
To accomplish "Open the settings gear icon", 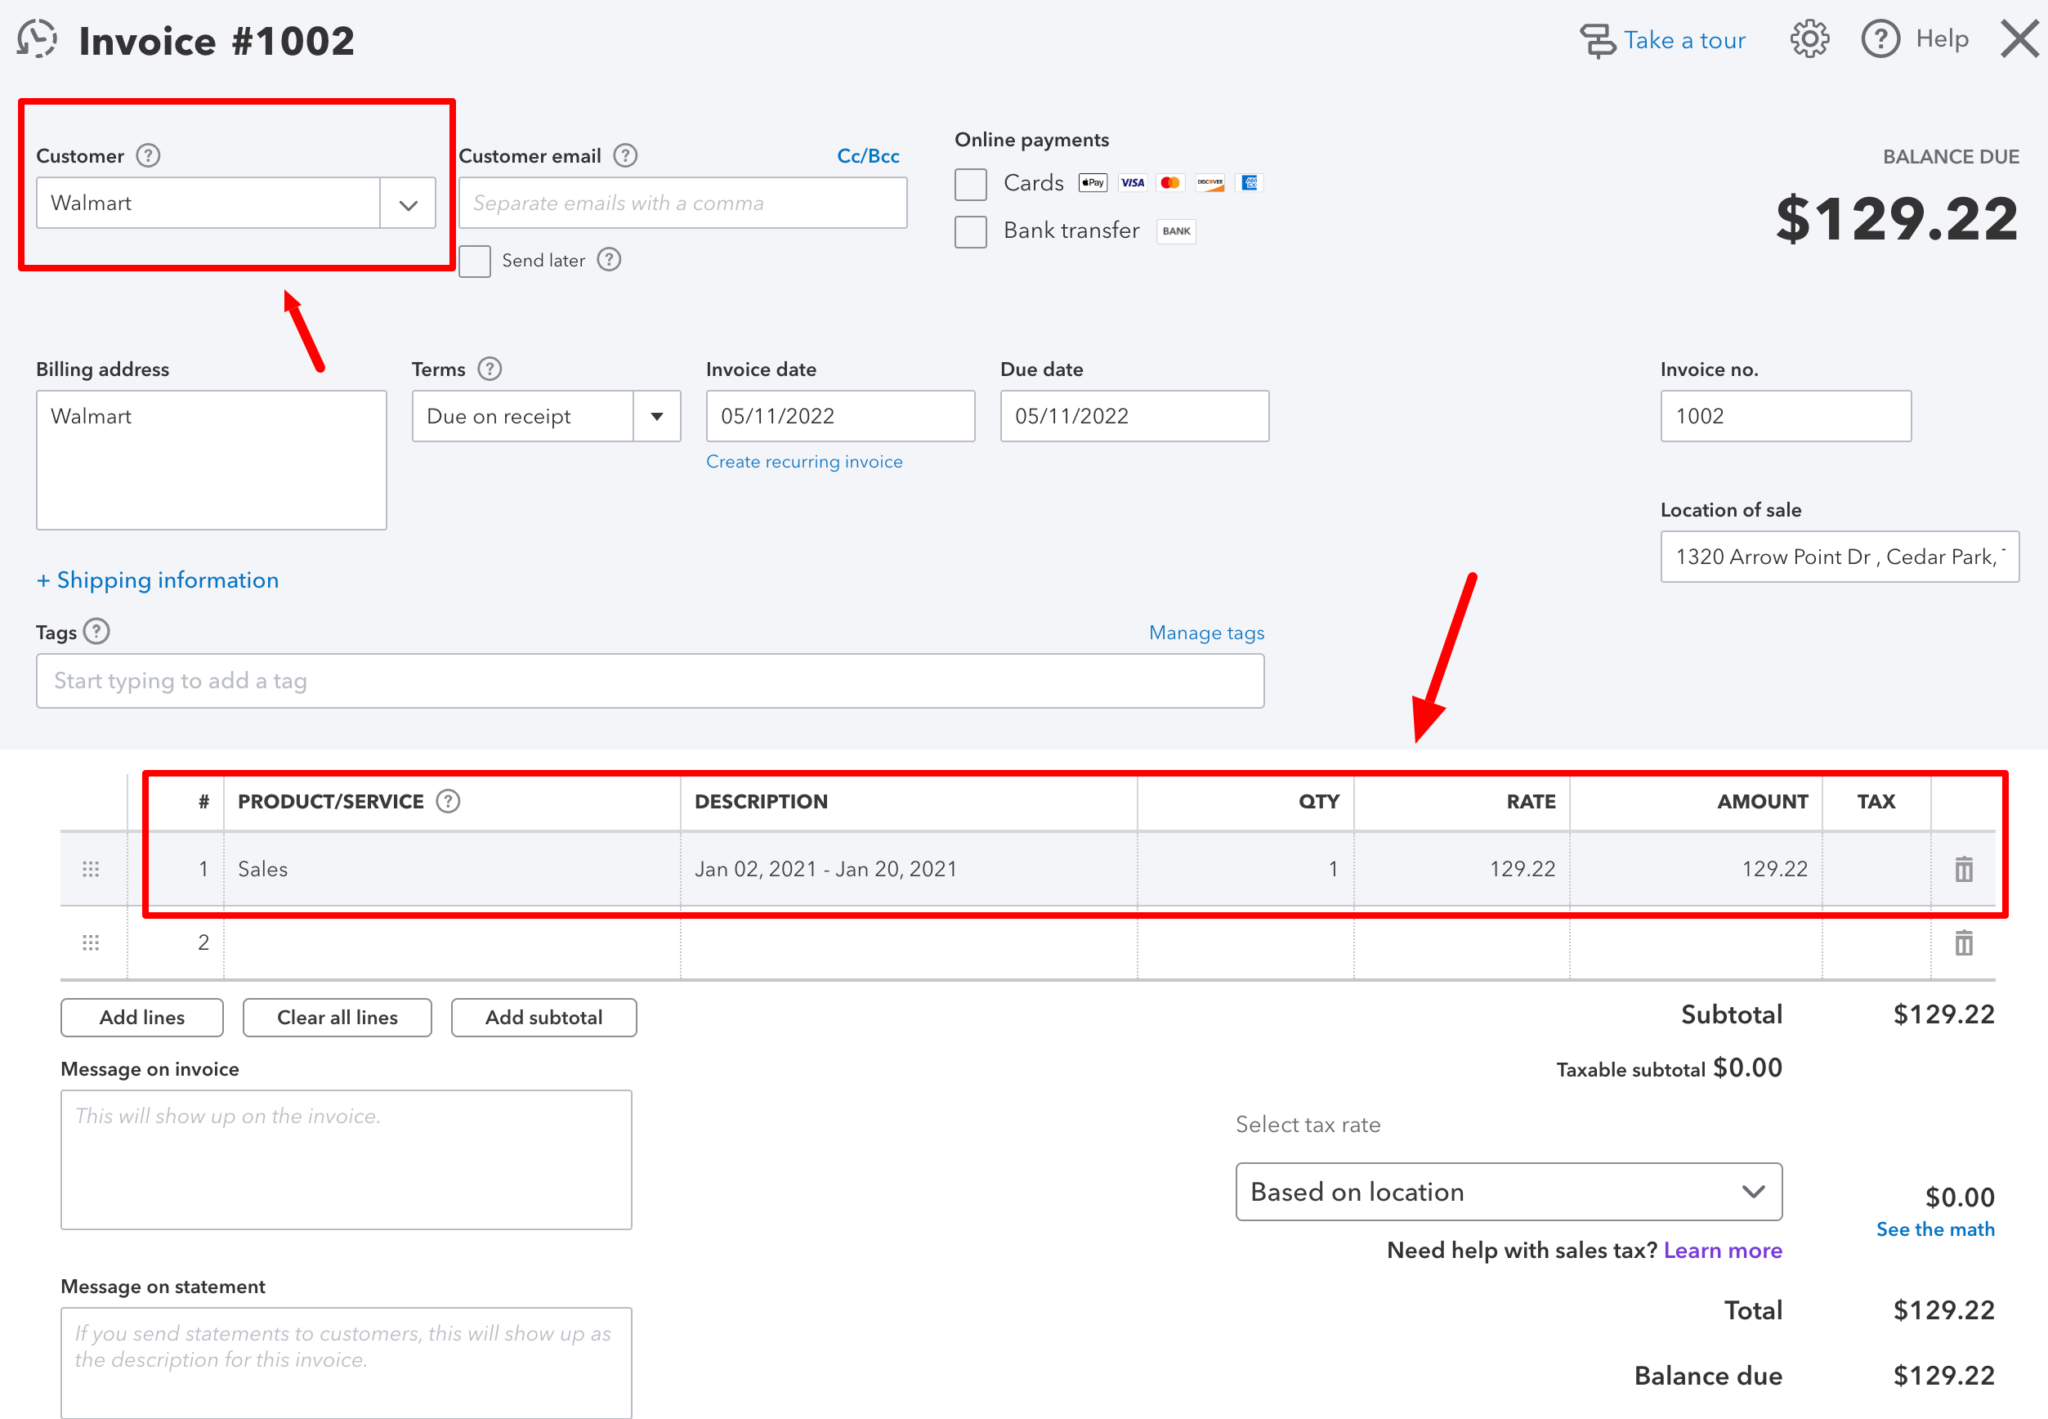I will 1809,40.
